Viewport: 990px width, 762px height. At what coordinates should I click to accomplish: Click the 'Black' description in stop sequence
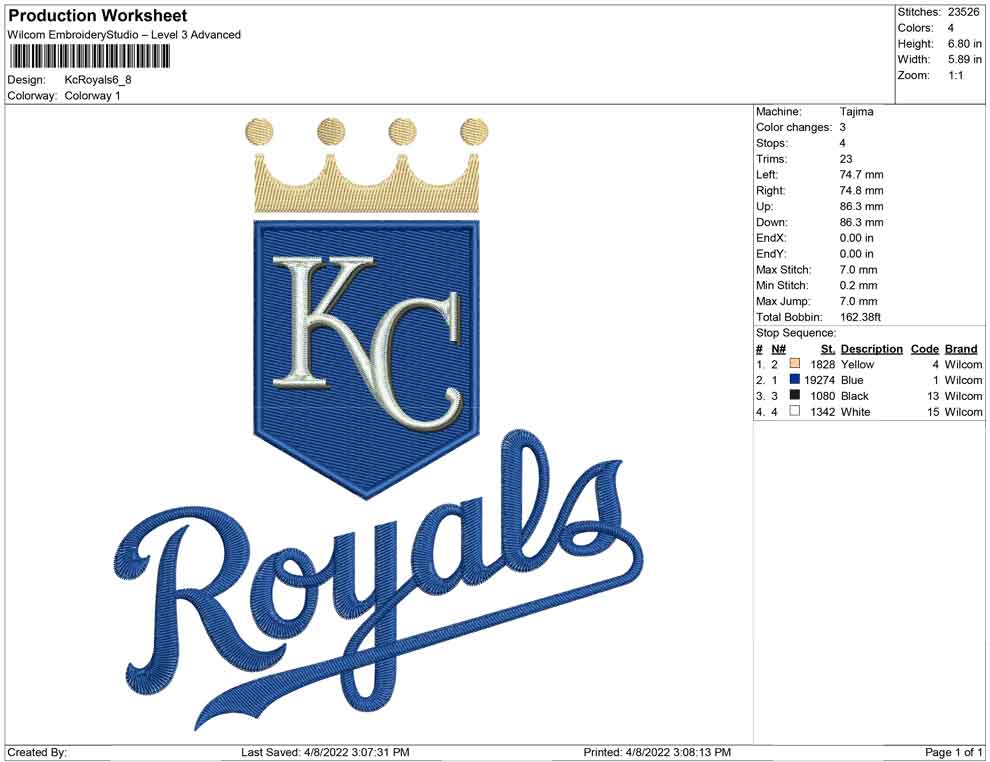(855, 396)
